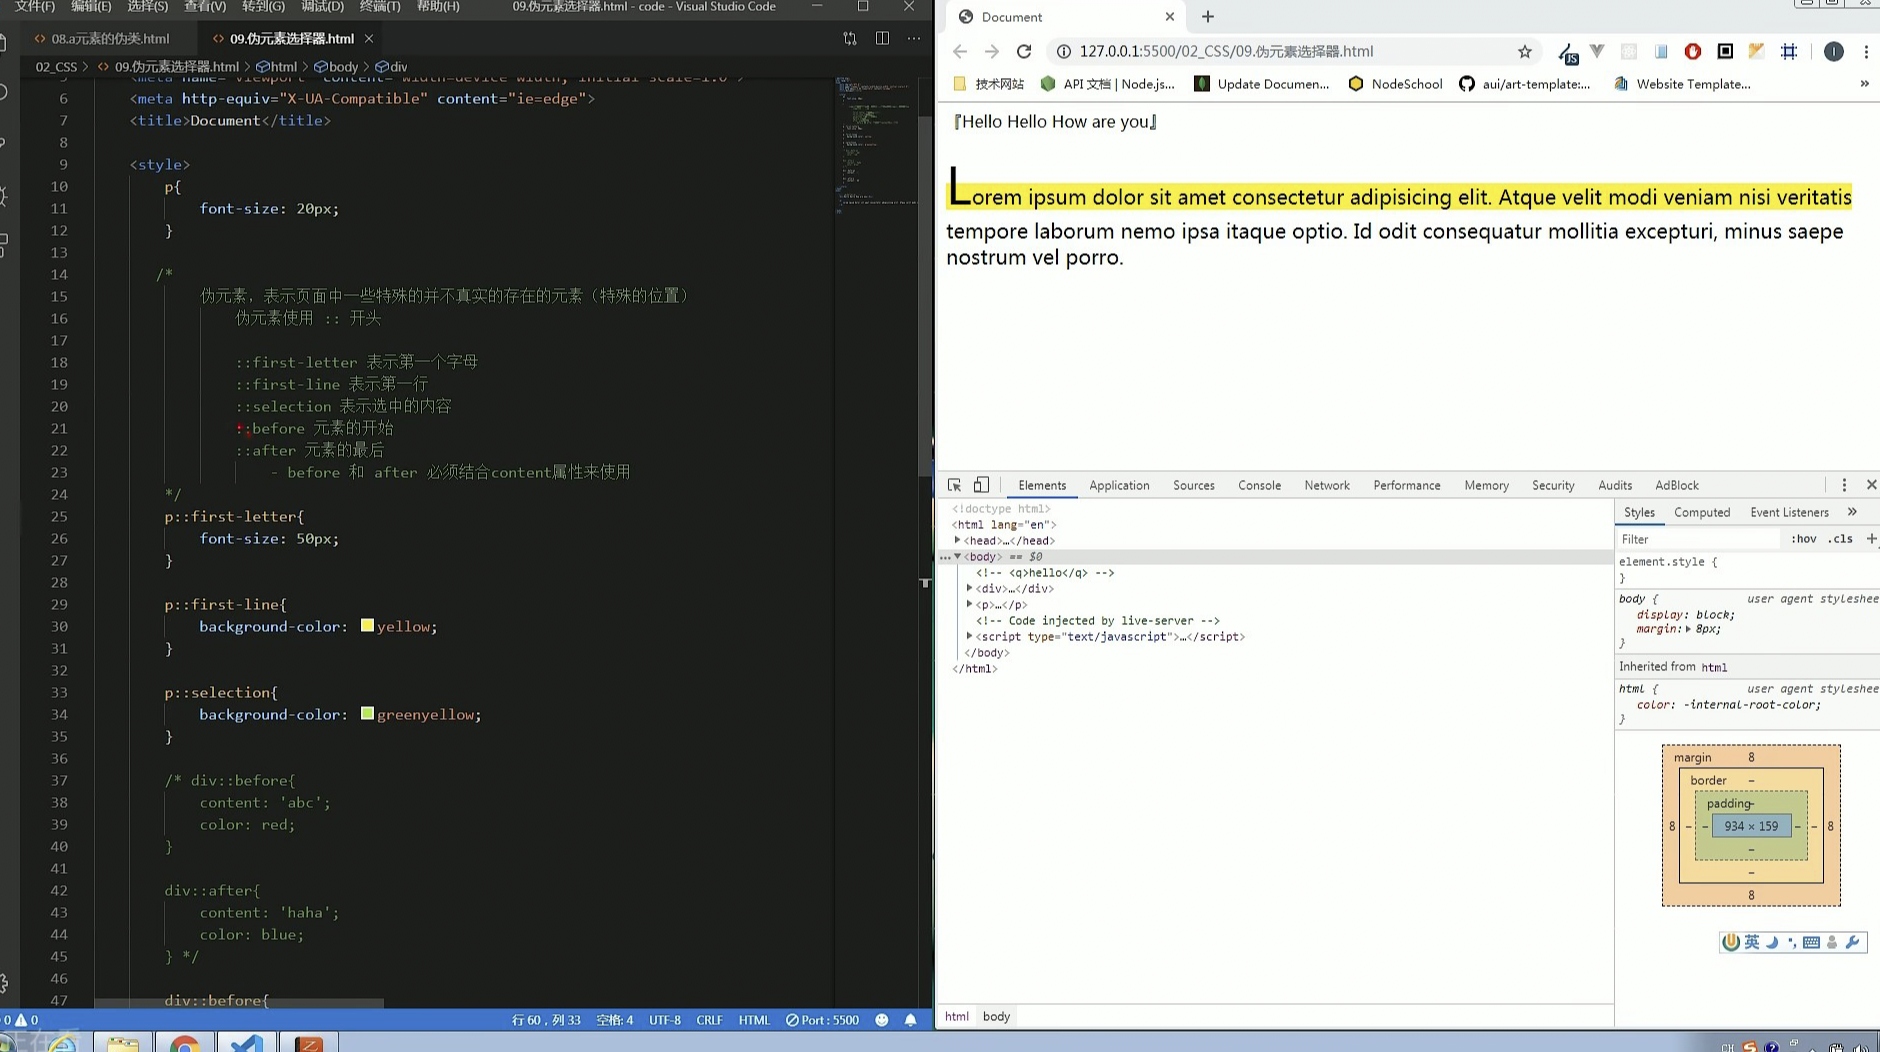Click the UTF-8 encoding status item
This screenshot has height=1052, width=1880.
tap(664, 1020)
